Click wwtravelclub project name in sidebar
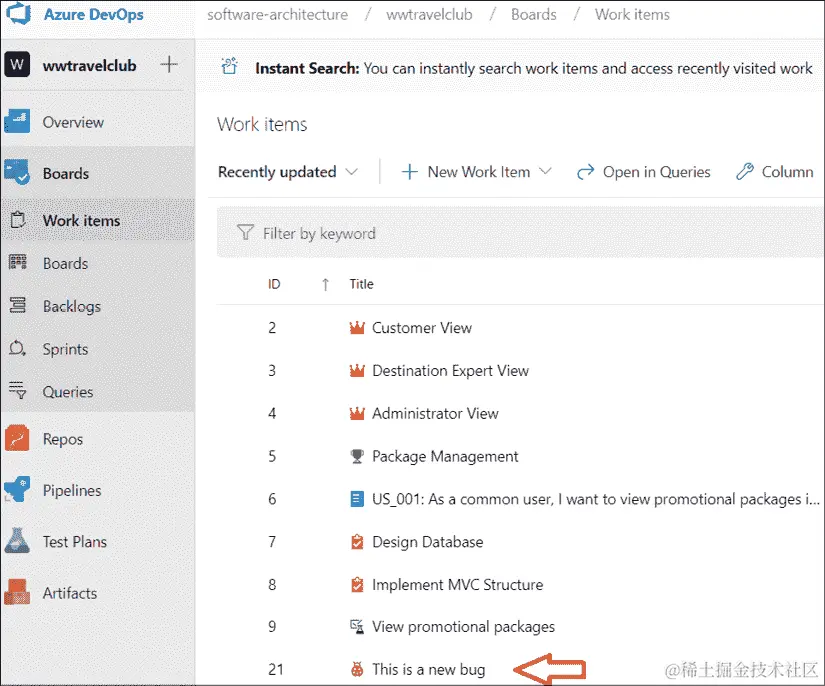Screen dimensions: 825x686 point(89,65)
